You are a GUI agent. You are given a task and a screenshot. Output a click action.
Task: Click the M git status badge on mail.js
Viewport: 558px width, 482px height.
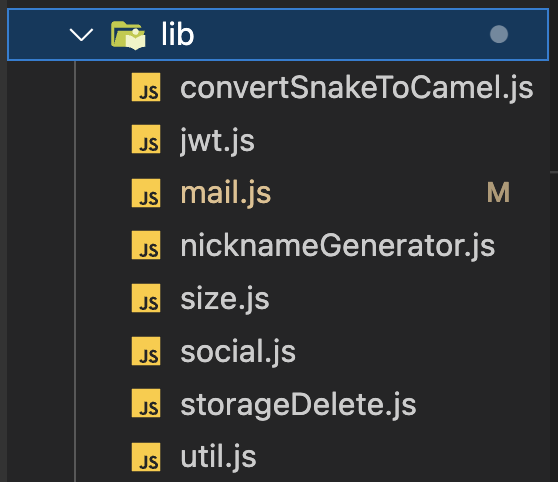coord(498,193)
